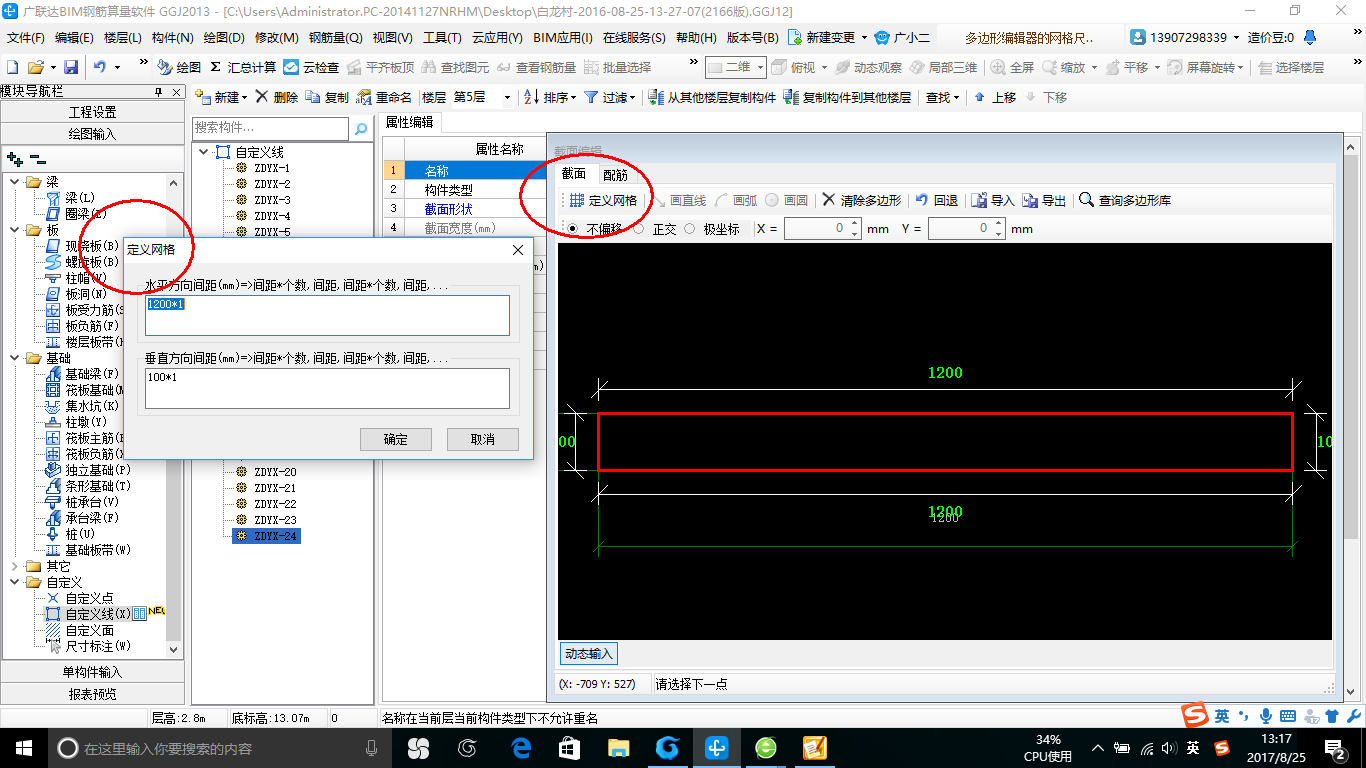Click the expand-all plus icon in navigator
This screenshot has width=1366, height=768.
(14, 158)
